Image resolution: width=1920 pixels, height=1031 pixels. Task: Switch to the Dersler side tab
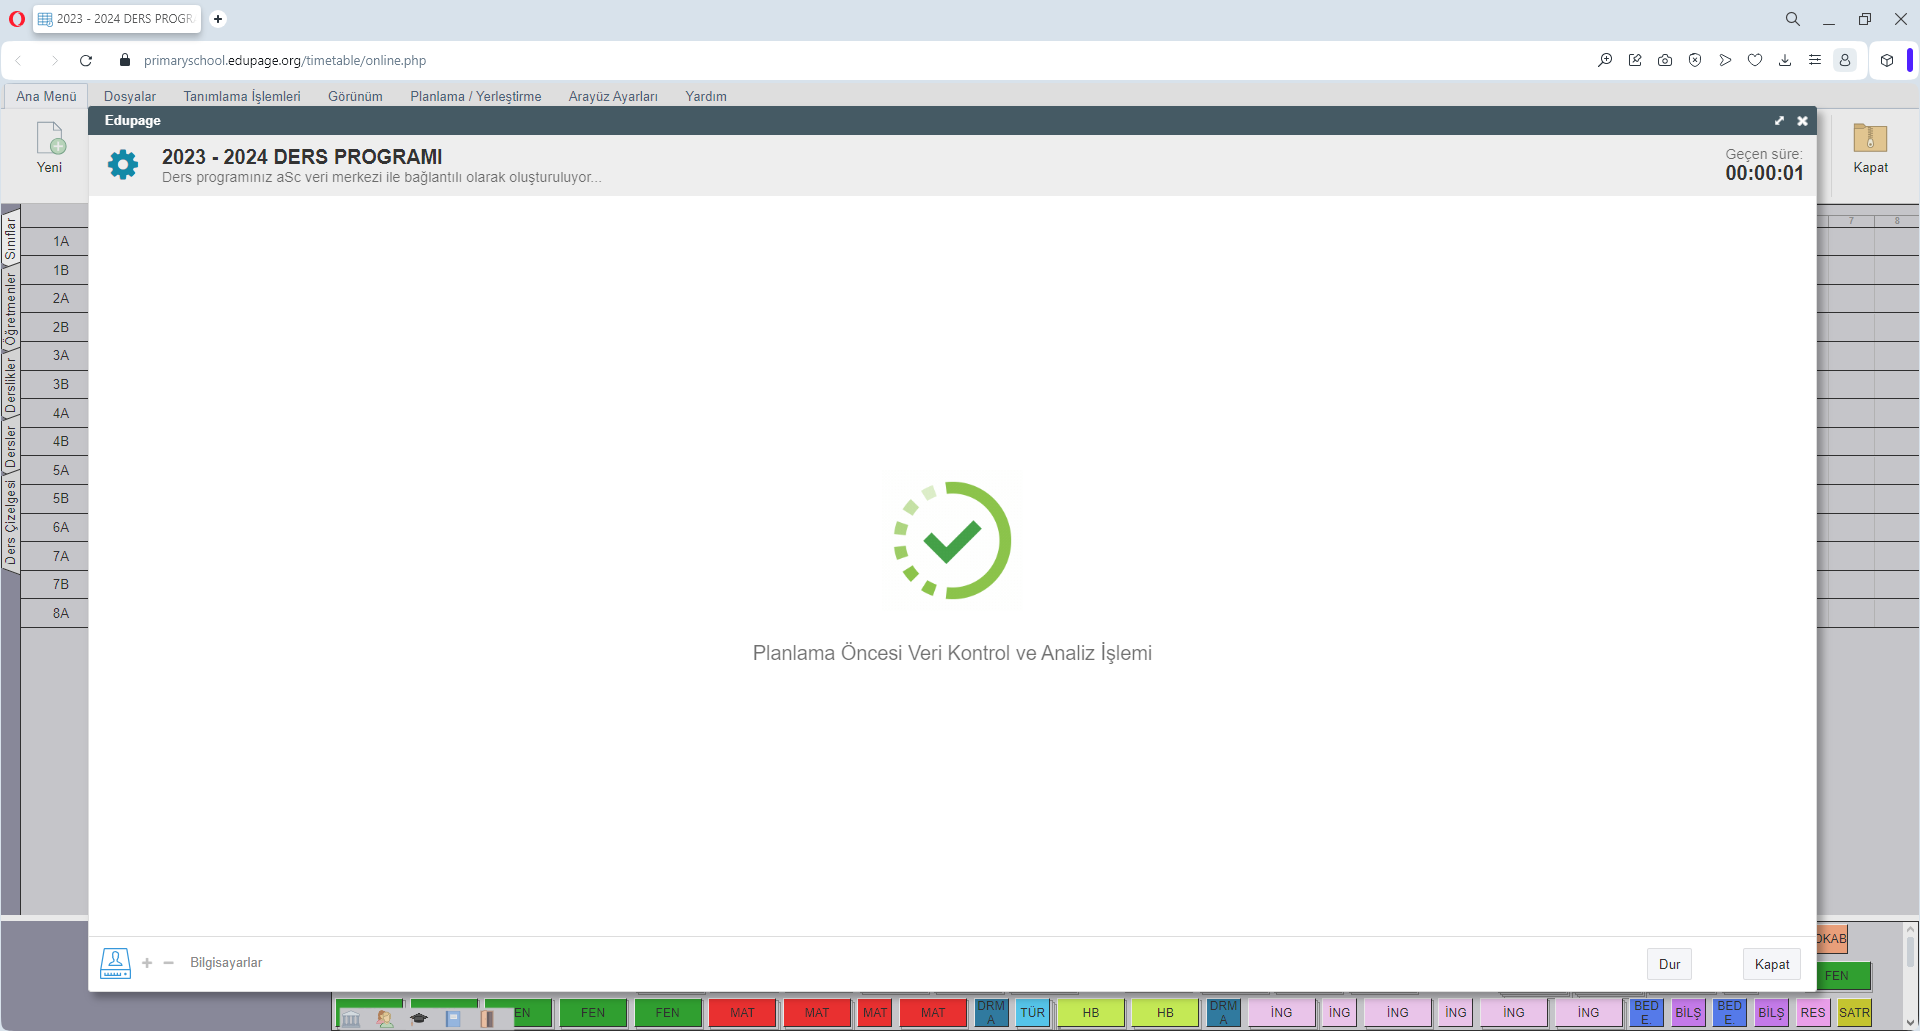11,447
